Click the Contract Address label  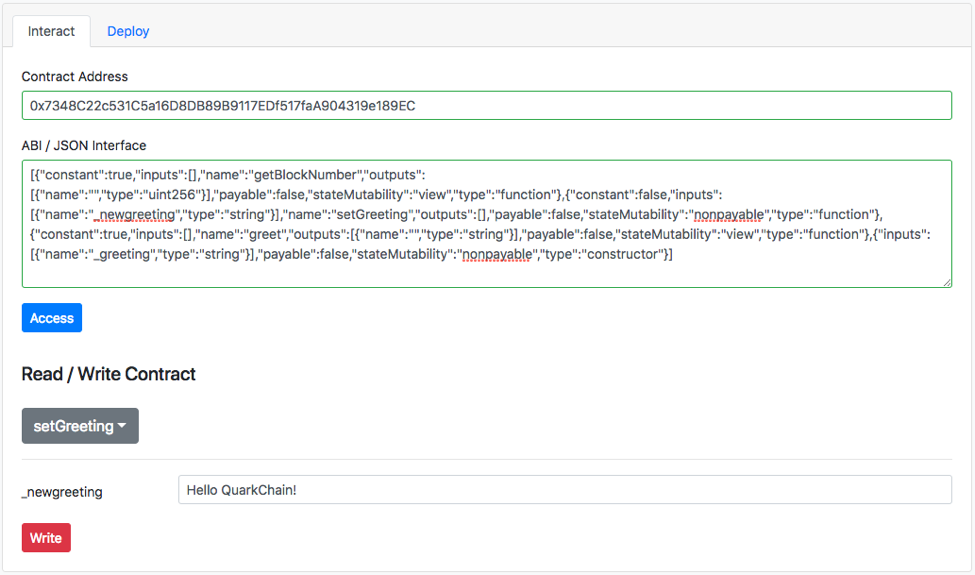(x=75, y=76)
